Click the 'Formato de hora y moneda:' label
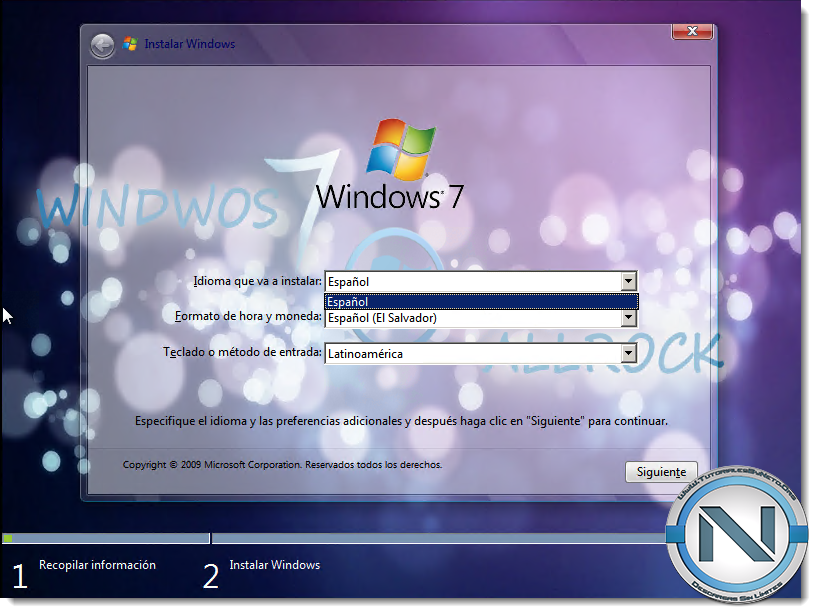The width and height of the screenshot is (816, 613). coord(248,316)
